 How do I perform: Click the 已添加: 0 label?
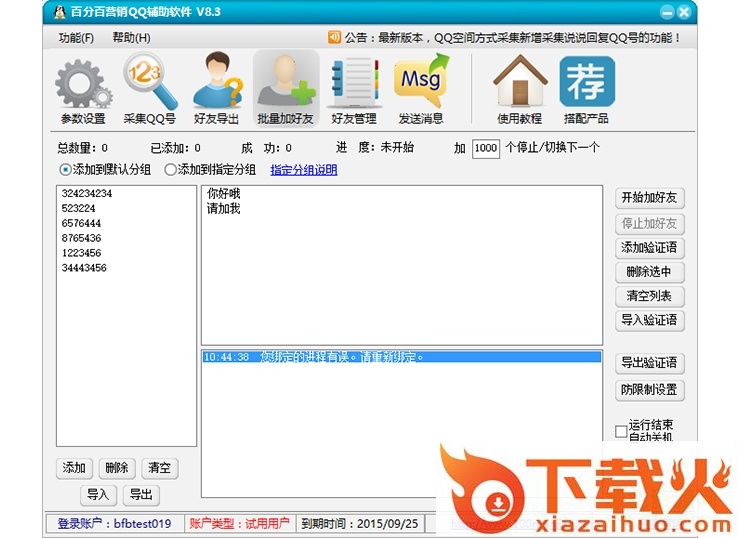point(176,148)
